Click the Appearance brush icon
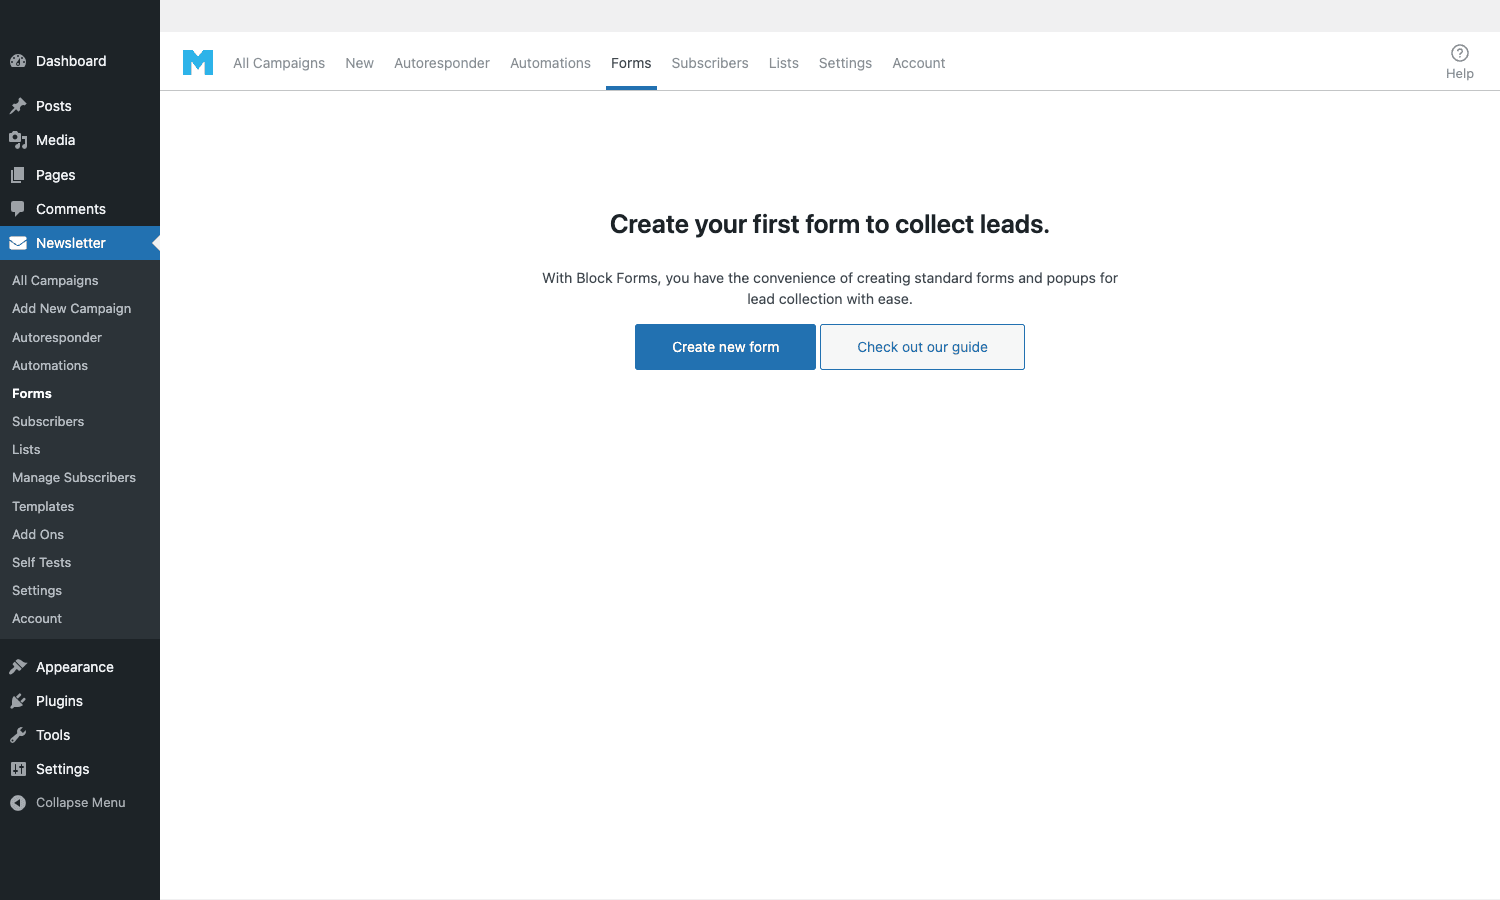This screenshot has width=1500, height=900. point(18,667)
